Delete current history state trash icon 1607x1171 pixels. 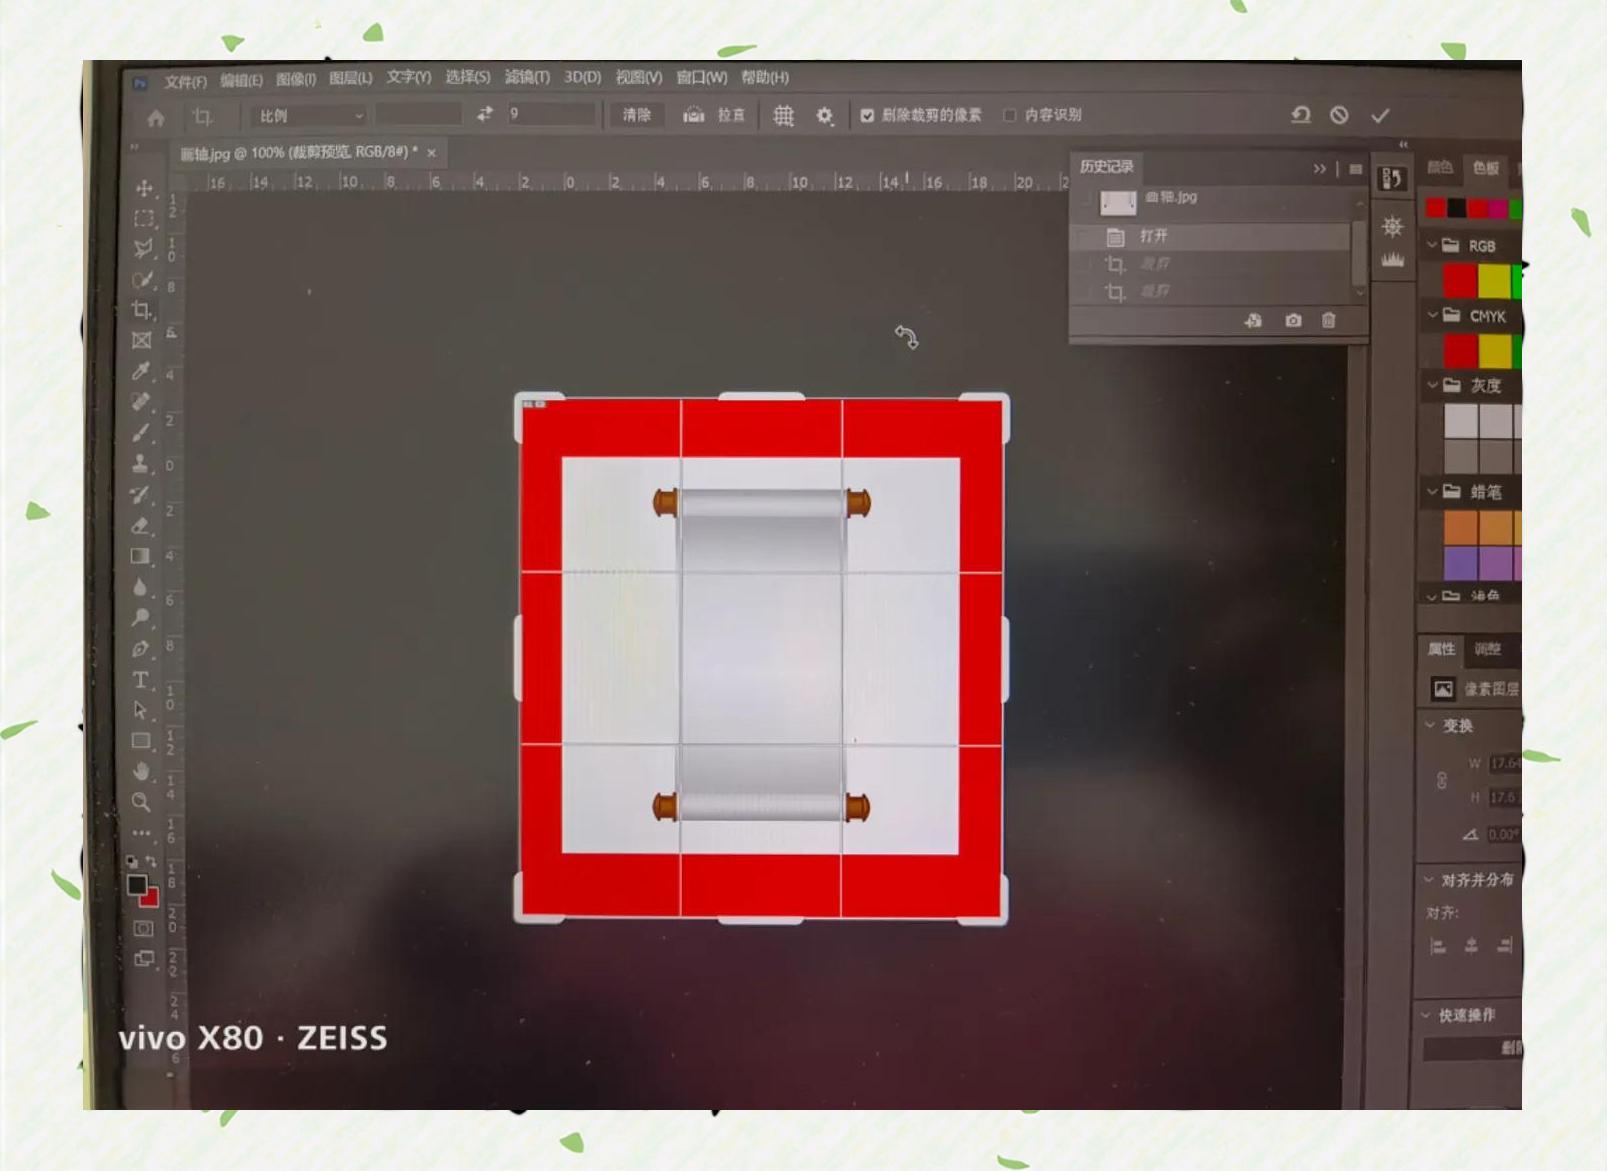[1328, 320]
